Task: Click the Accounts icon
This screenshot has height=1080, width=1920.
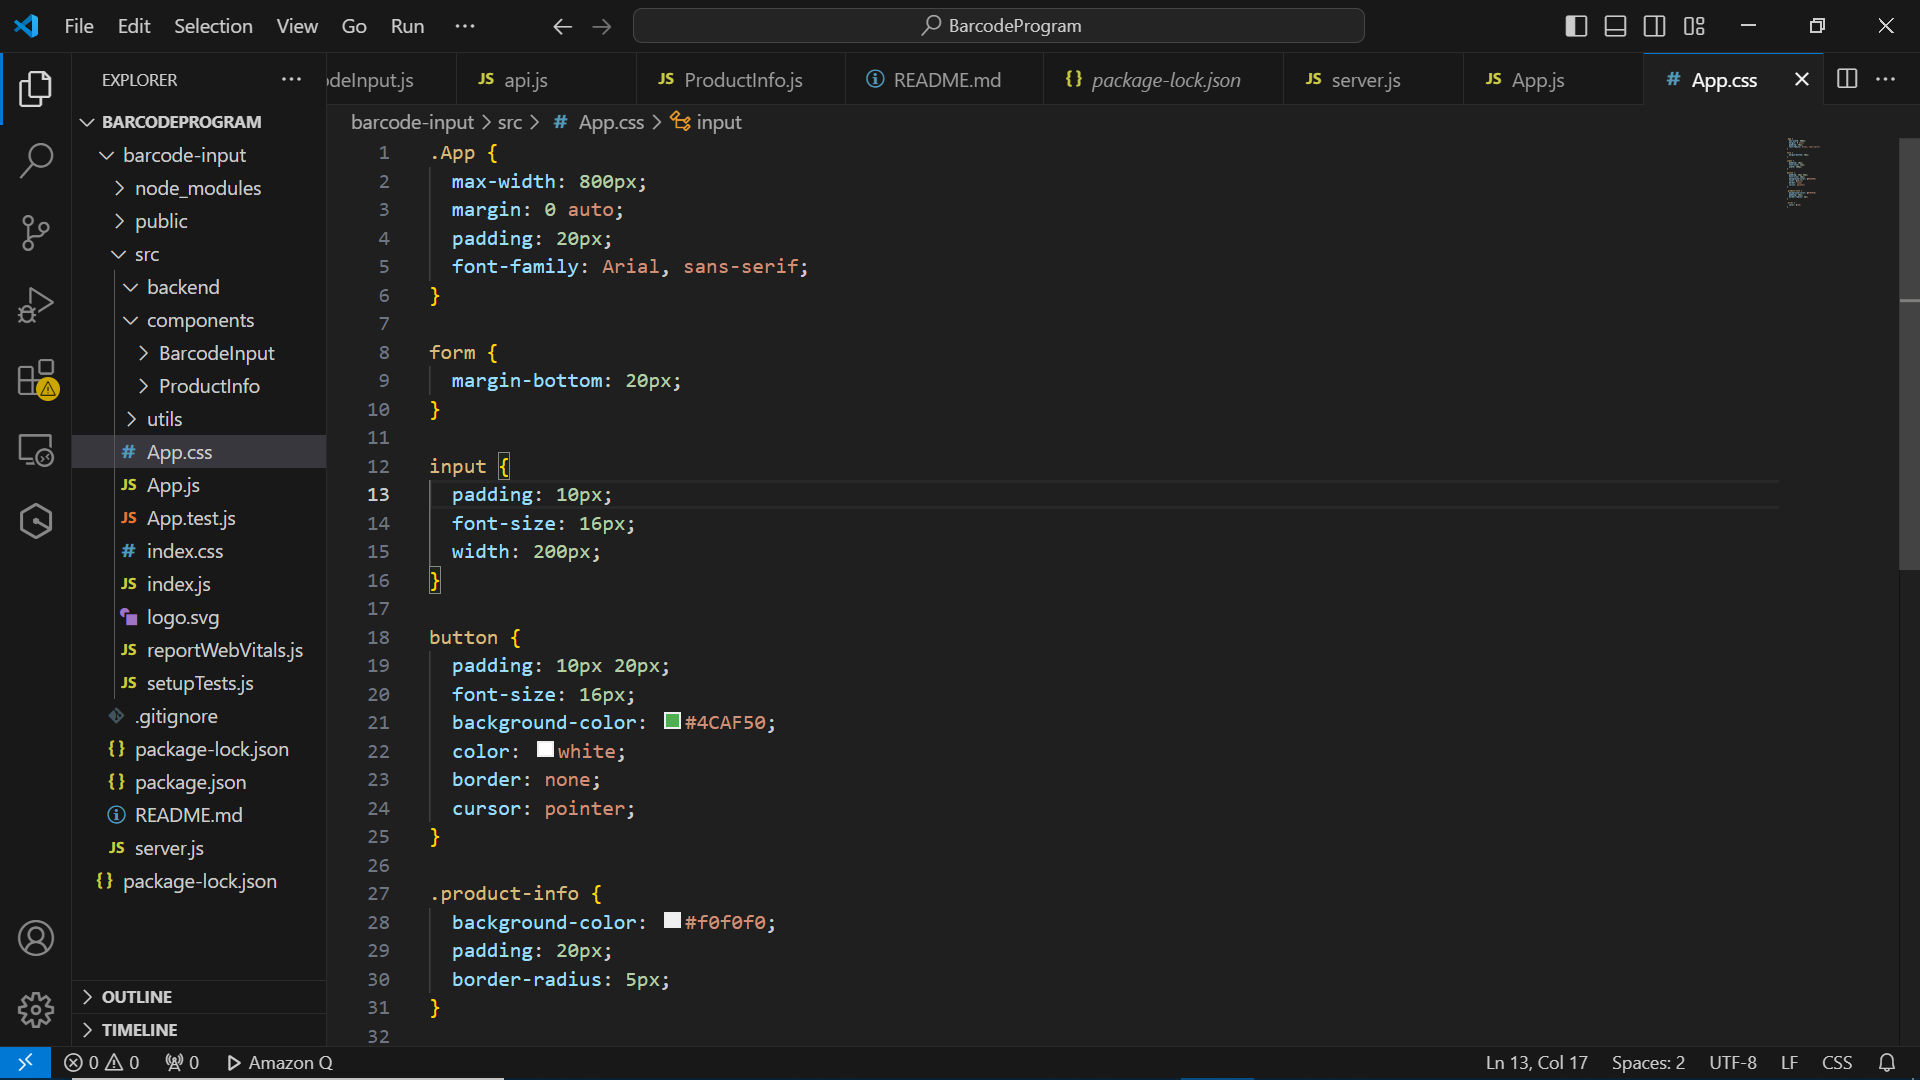Action: (x=36, y=938)
